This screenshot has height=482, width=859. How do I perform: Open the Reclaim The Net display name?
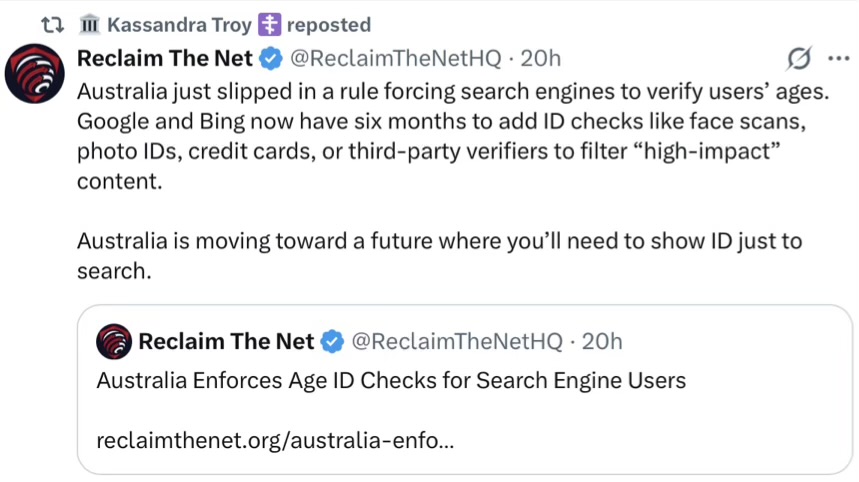coord(165,59)
